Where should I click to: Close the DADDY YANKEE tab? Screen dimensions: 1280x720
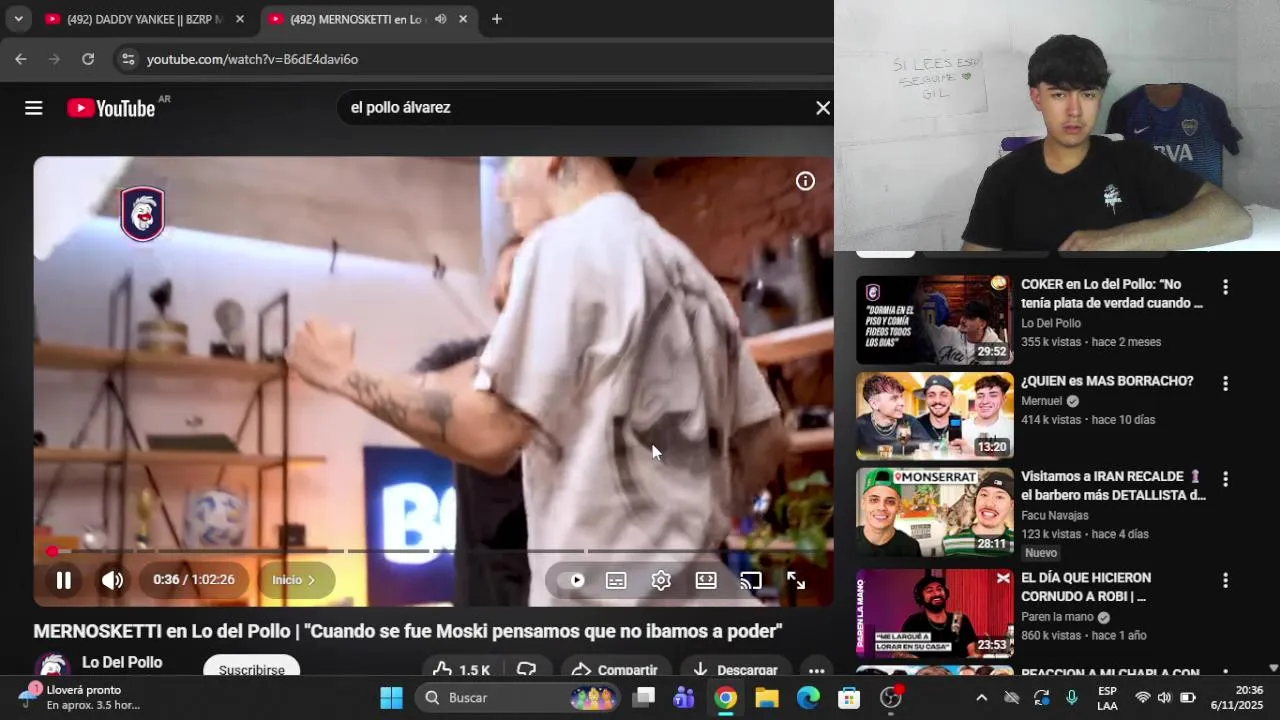click(x=239, y=19)
